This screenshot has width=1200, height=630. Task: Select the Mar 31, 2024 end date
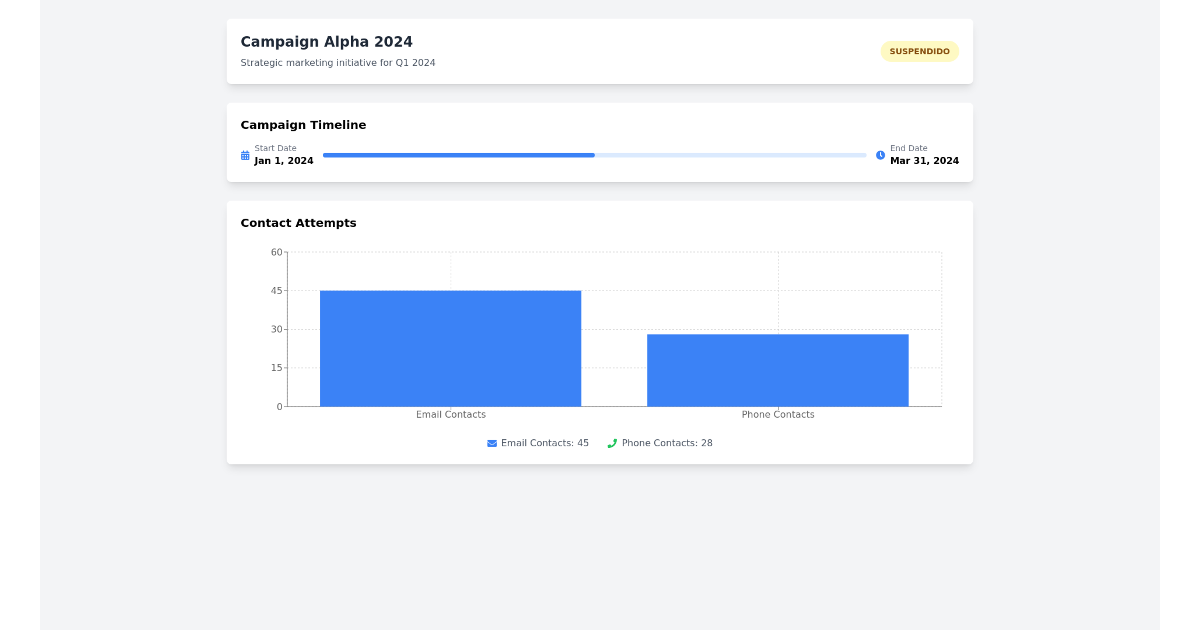[925, 160]
